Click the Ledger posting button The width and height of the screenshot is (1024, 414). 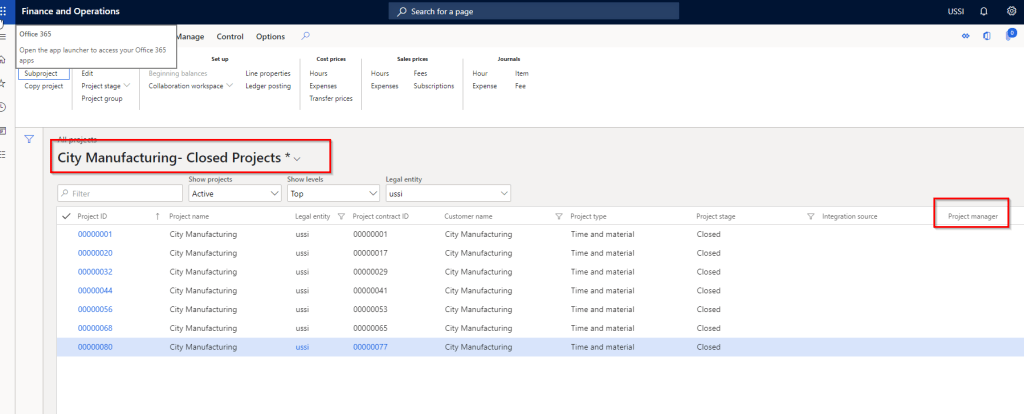[268, 86]
